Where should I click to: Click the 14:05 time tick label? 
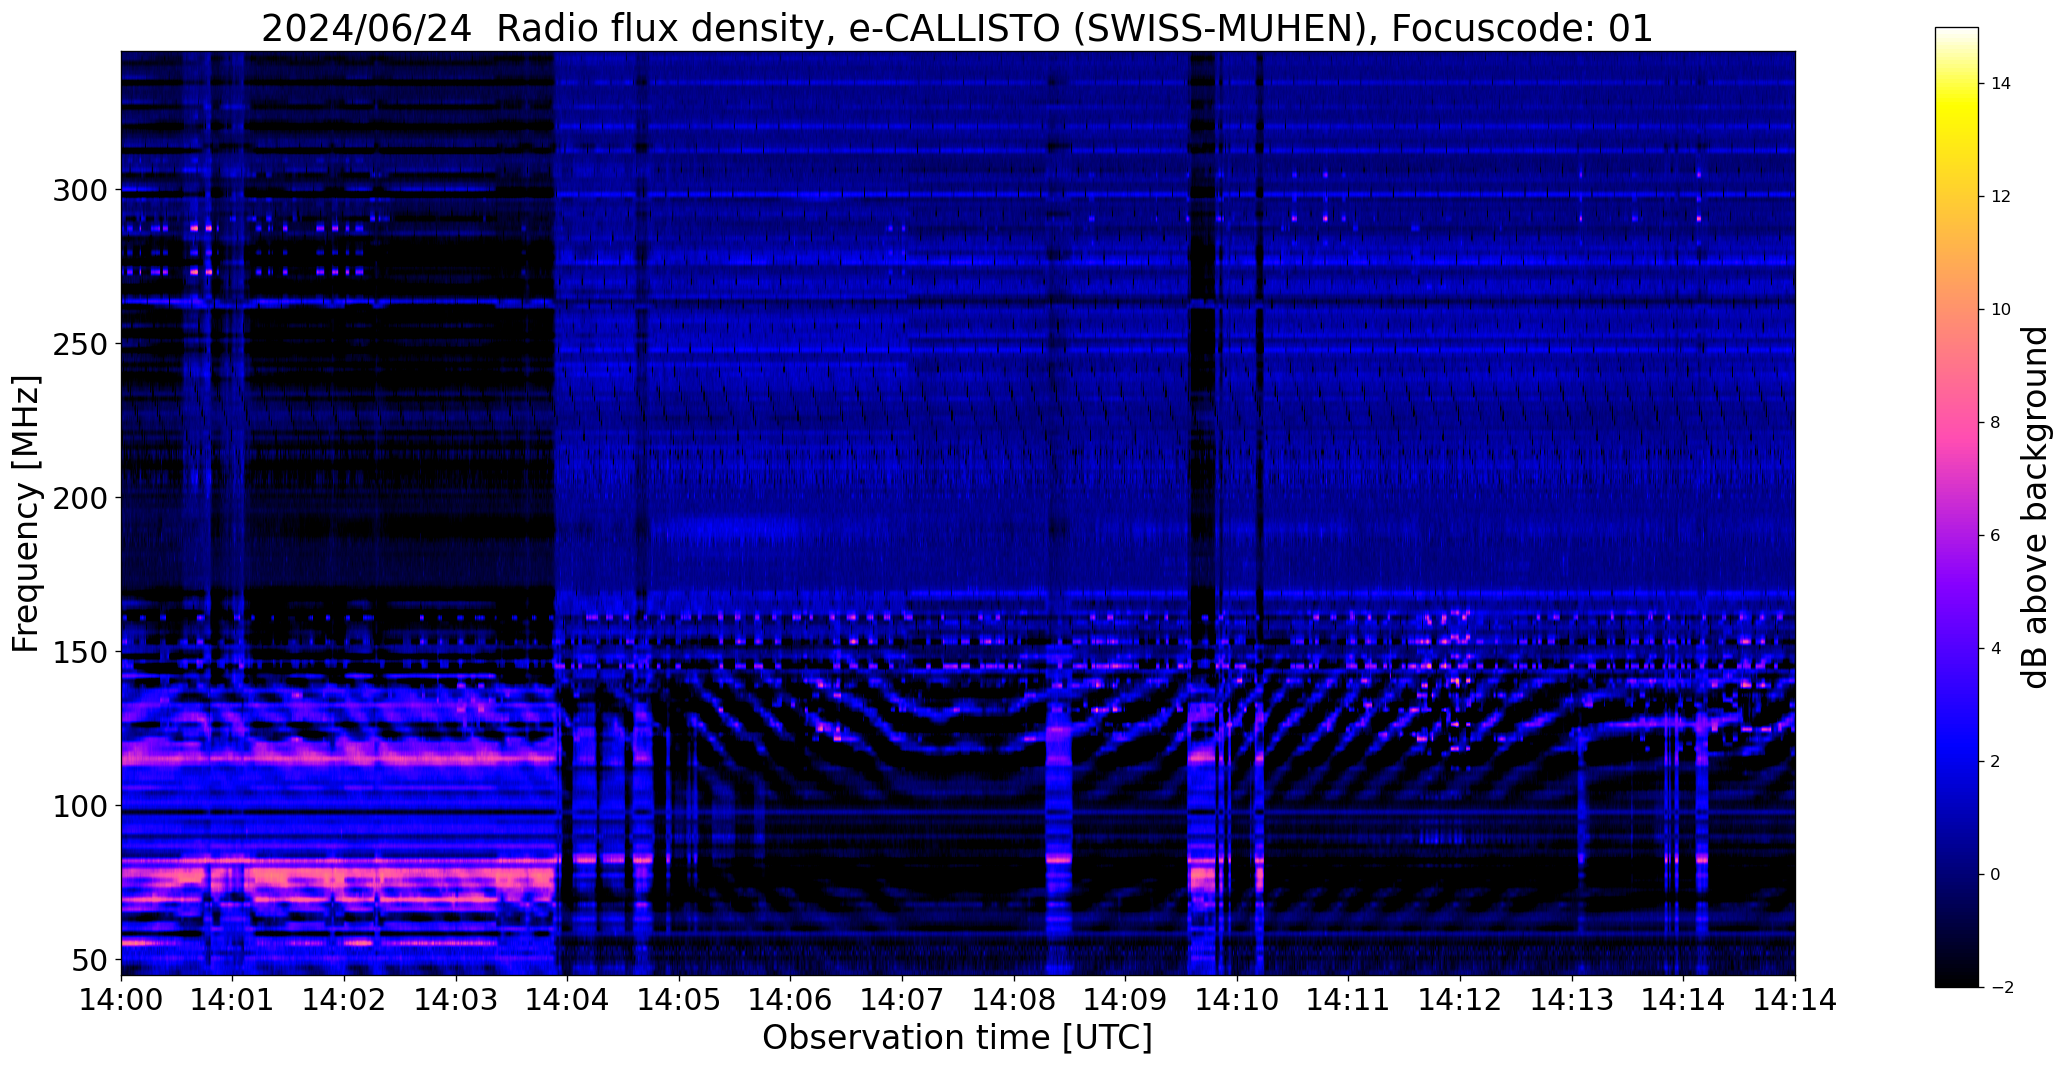click(x=679, y=999)
